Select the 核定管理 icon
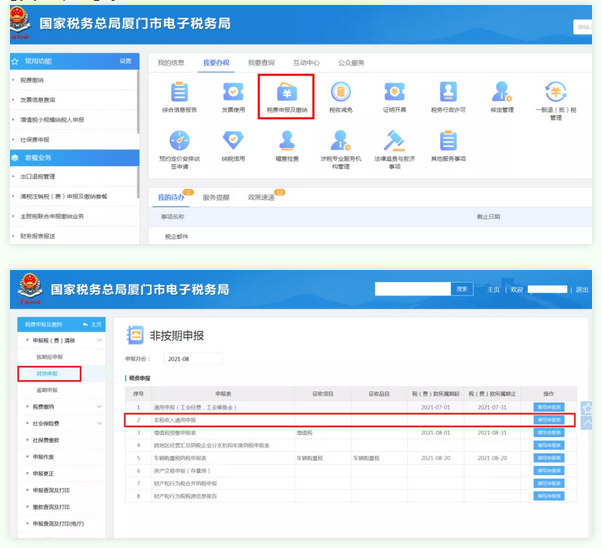Screen dimensions: 602x548 pyautogui.click(x=501, y=94)
